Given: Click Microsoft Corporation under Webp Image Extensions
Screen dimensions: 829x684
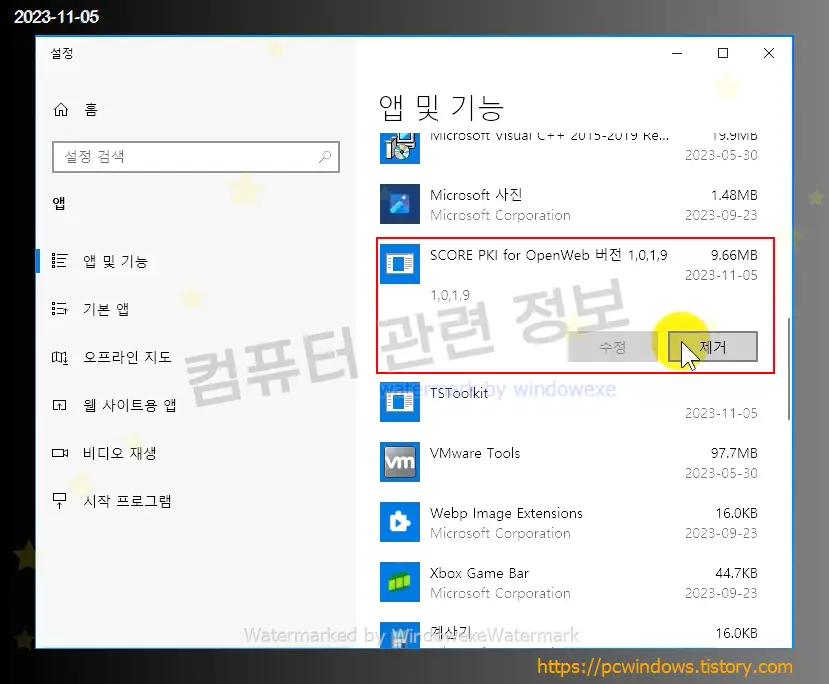Looking at the screenshot, I should [x=500, y=533].
